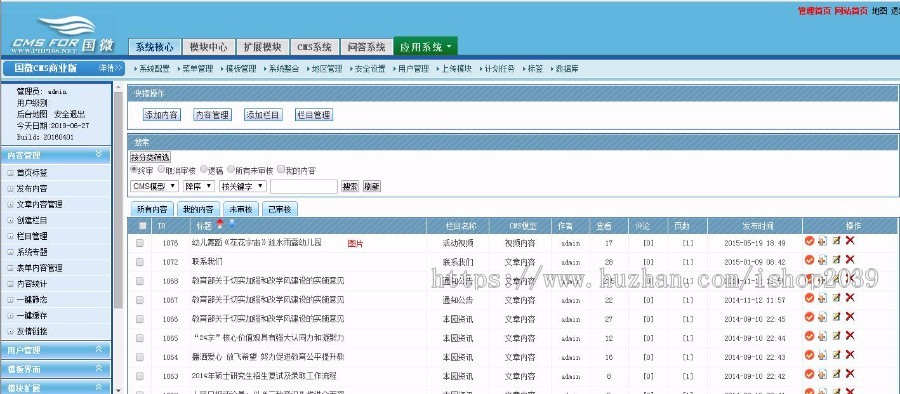Click the copy-page icon in row 1076
The width and height of the screenshot is (900, 394).
click(823, 241)
